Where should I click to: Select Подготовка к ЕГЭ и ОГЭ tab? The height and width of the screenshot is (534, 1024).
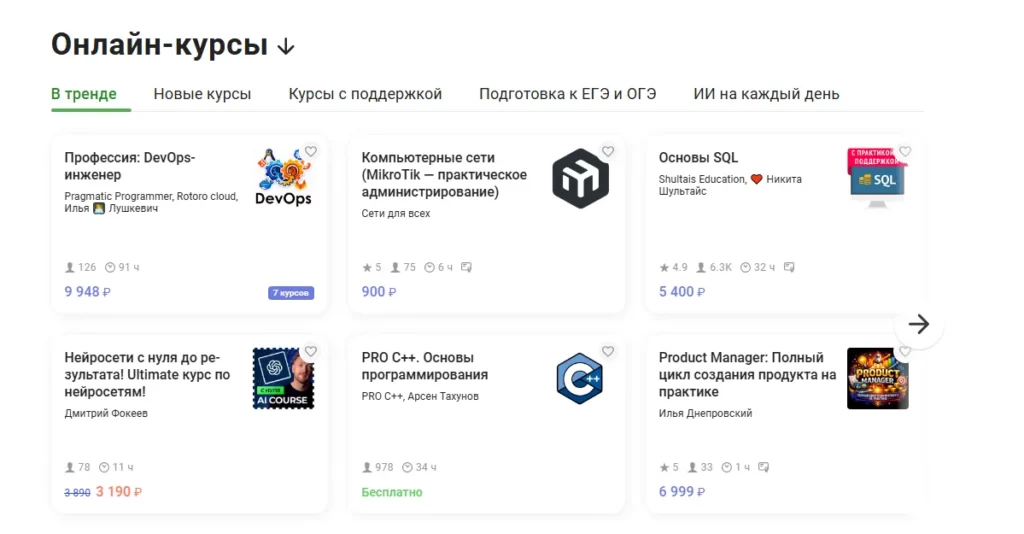[567, 94]
